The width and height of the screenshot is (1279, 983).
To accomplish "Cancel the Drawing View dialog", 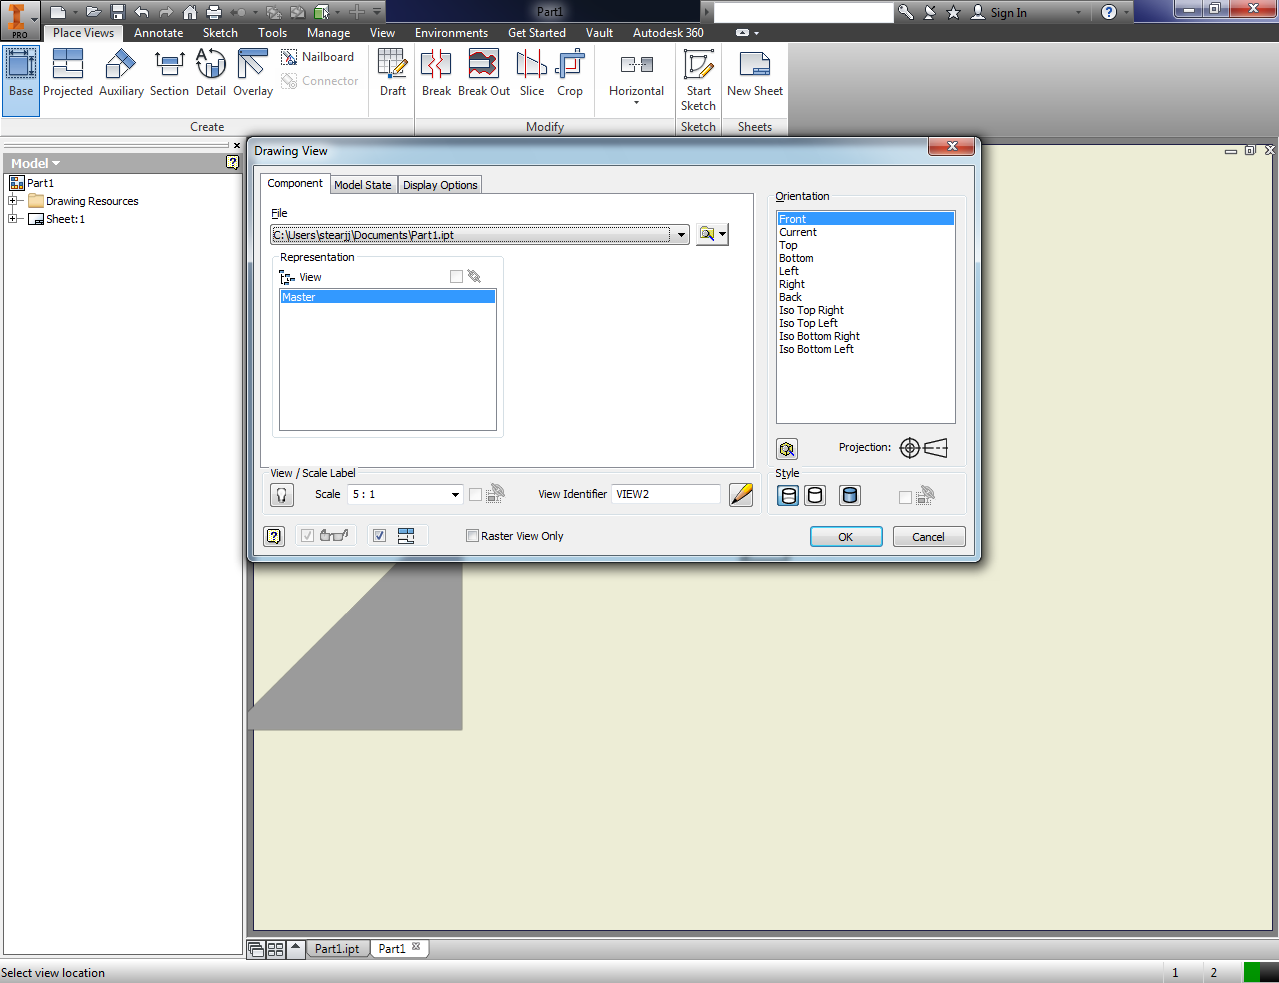I will pos(928,536).
